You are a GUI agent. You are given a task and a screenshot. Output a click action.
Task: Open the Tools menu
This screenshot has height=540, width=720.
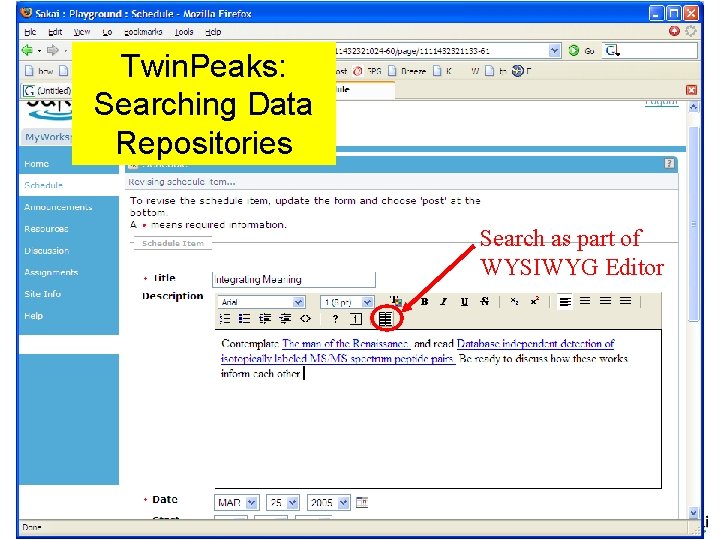[x=184, y=32]
